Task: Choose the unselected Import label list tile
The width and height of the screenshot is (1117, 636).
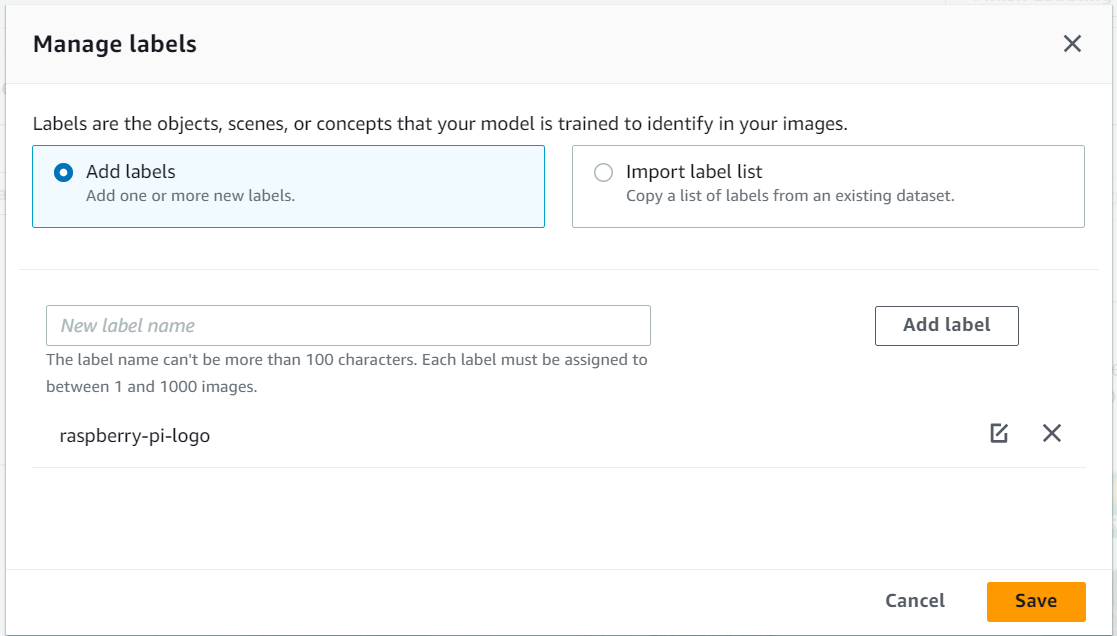Action: (x=828, y=187)
